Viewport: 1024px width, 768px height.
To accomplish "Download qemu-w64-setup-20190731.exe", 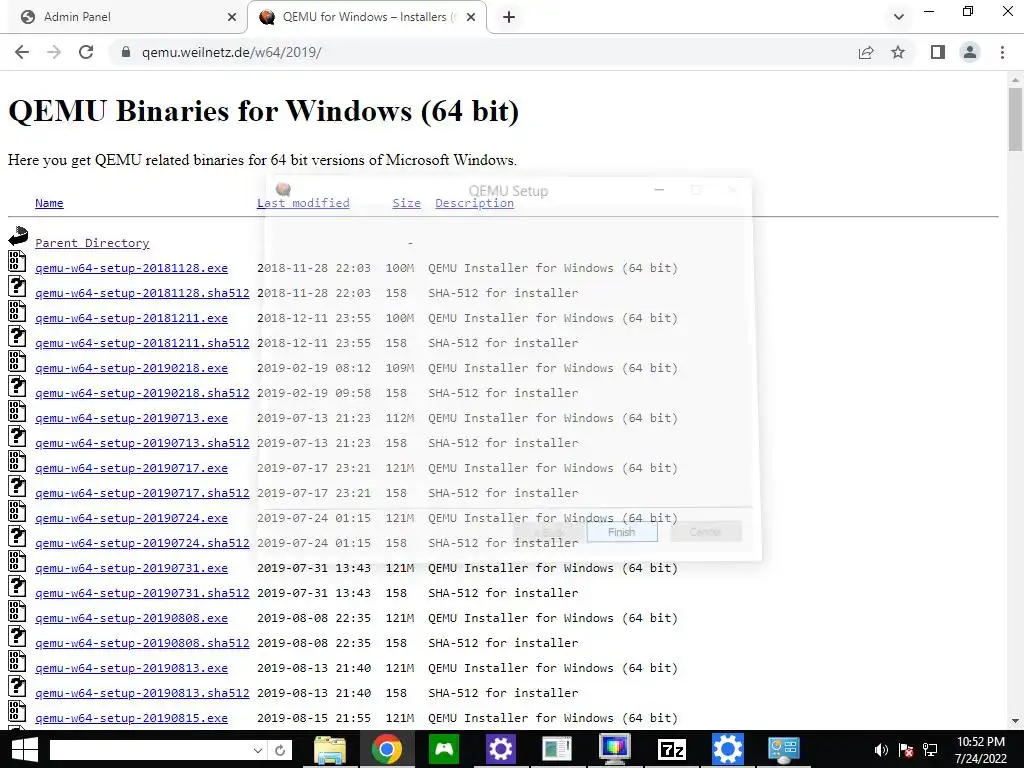I will tap(131, 568).
